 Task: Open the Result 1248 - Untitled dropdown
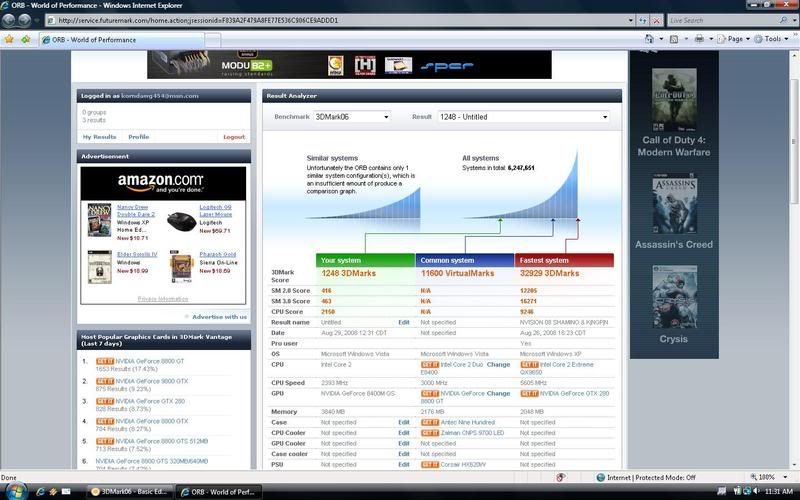[523, 117]
